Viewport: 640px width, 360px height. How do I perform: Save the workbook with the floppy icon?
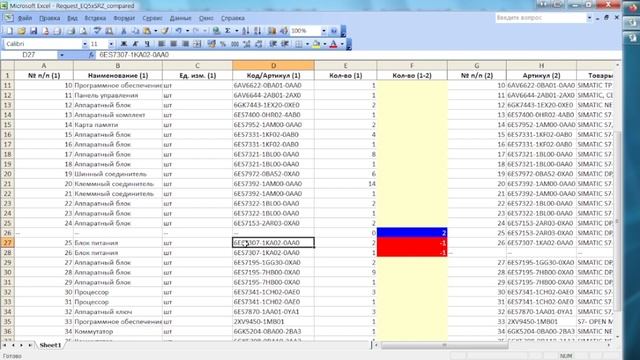[x=33, y=31]
